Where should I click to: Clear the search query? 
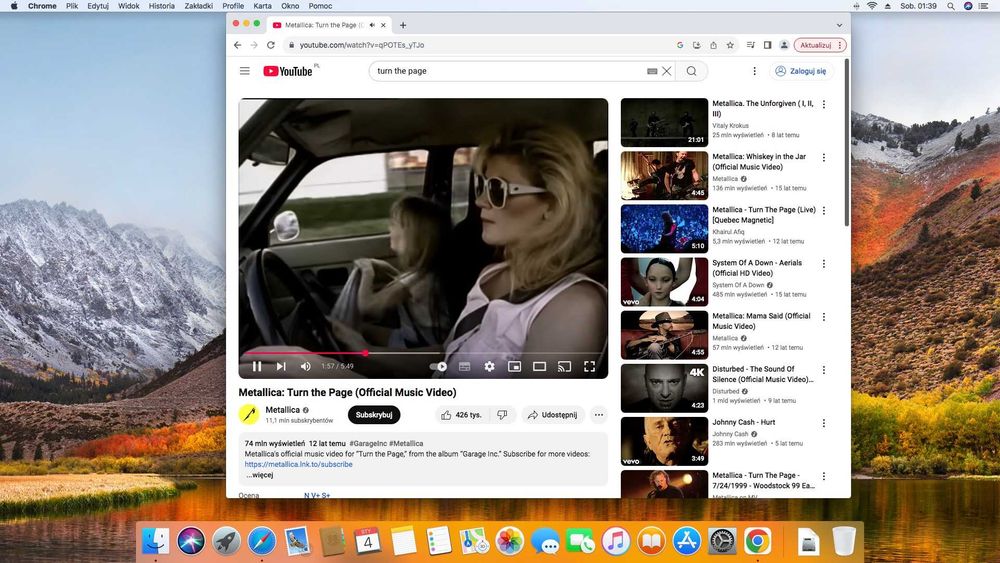tap(666, 71)
